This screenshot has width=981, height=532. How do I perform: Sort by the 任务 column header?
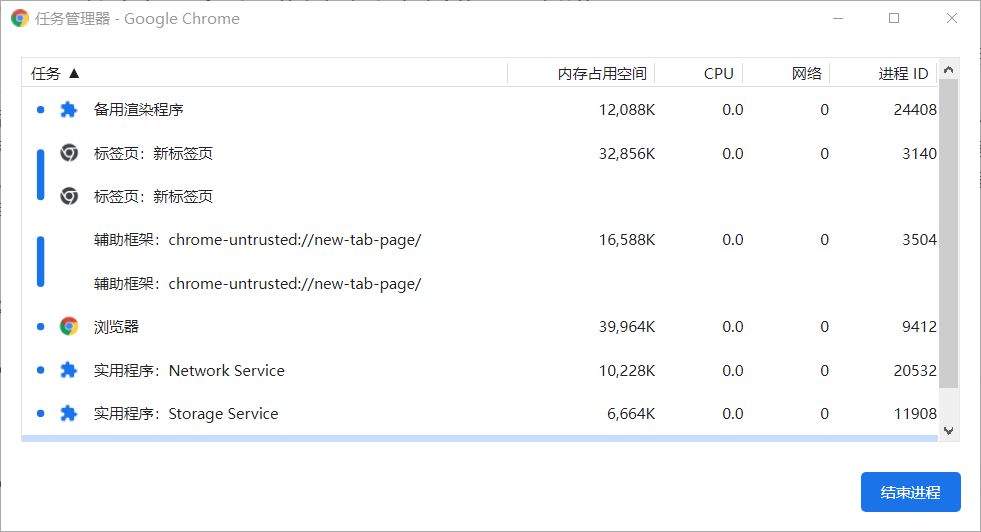click(x=56, y=73)
